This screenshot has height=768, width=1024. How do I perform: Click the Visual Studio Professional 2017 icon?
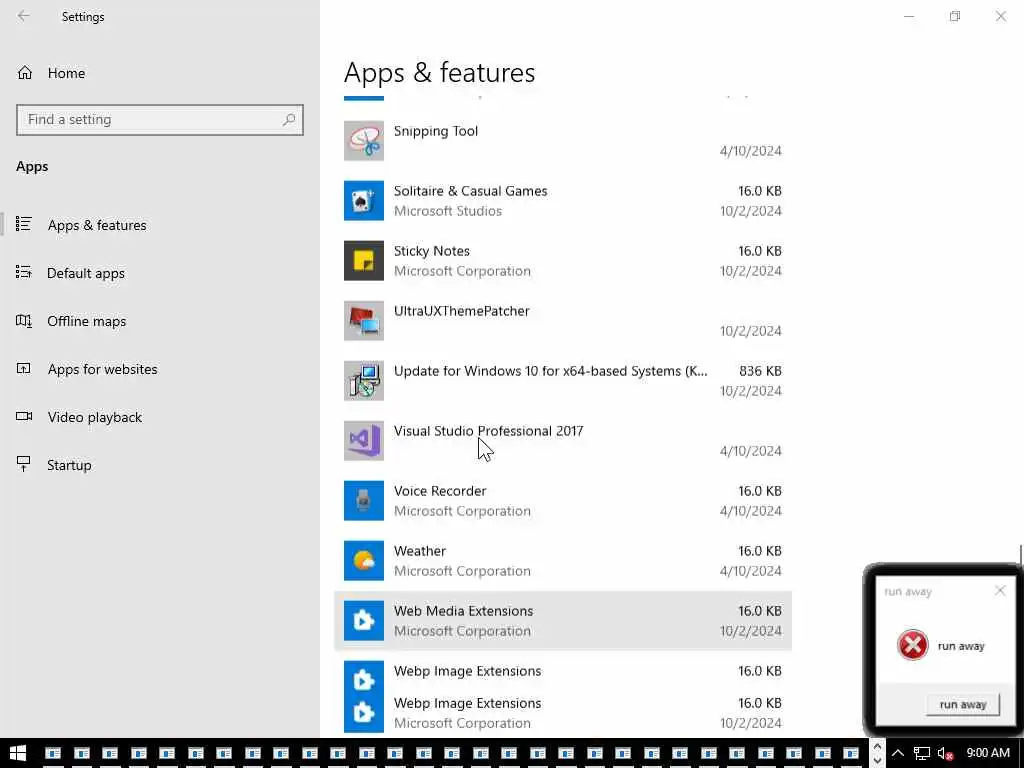(x=364, y=441)
